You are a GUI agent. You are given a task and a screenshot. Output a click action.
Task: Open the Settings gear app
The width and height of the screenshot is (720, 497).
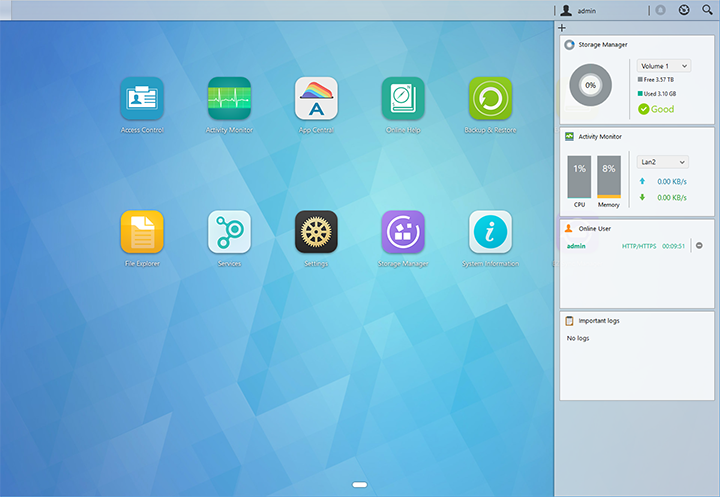click(316, 232)
